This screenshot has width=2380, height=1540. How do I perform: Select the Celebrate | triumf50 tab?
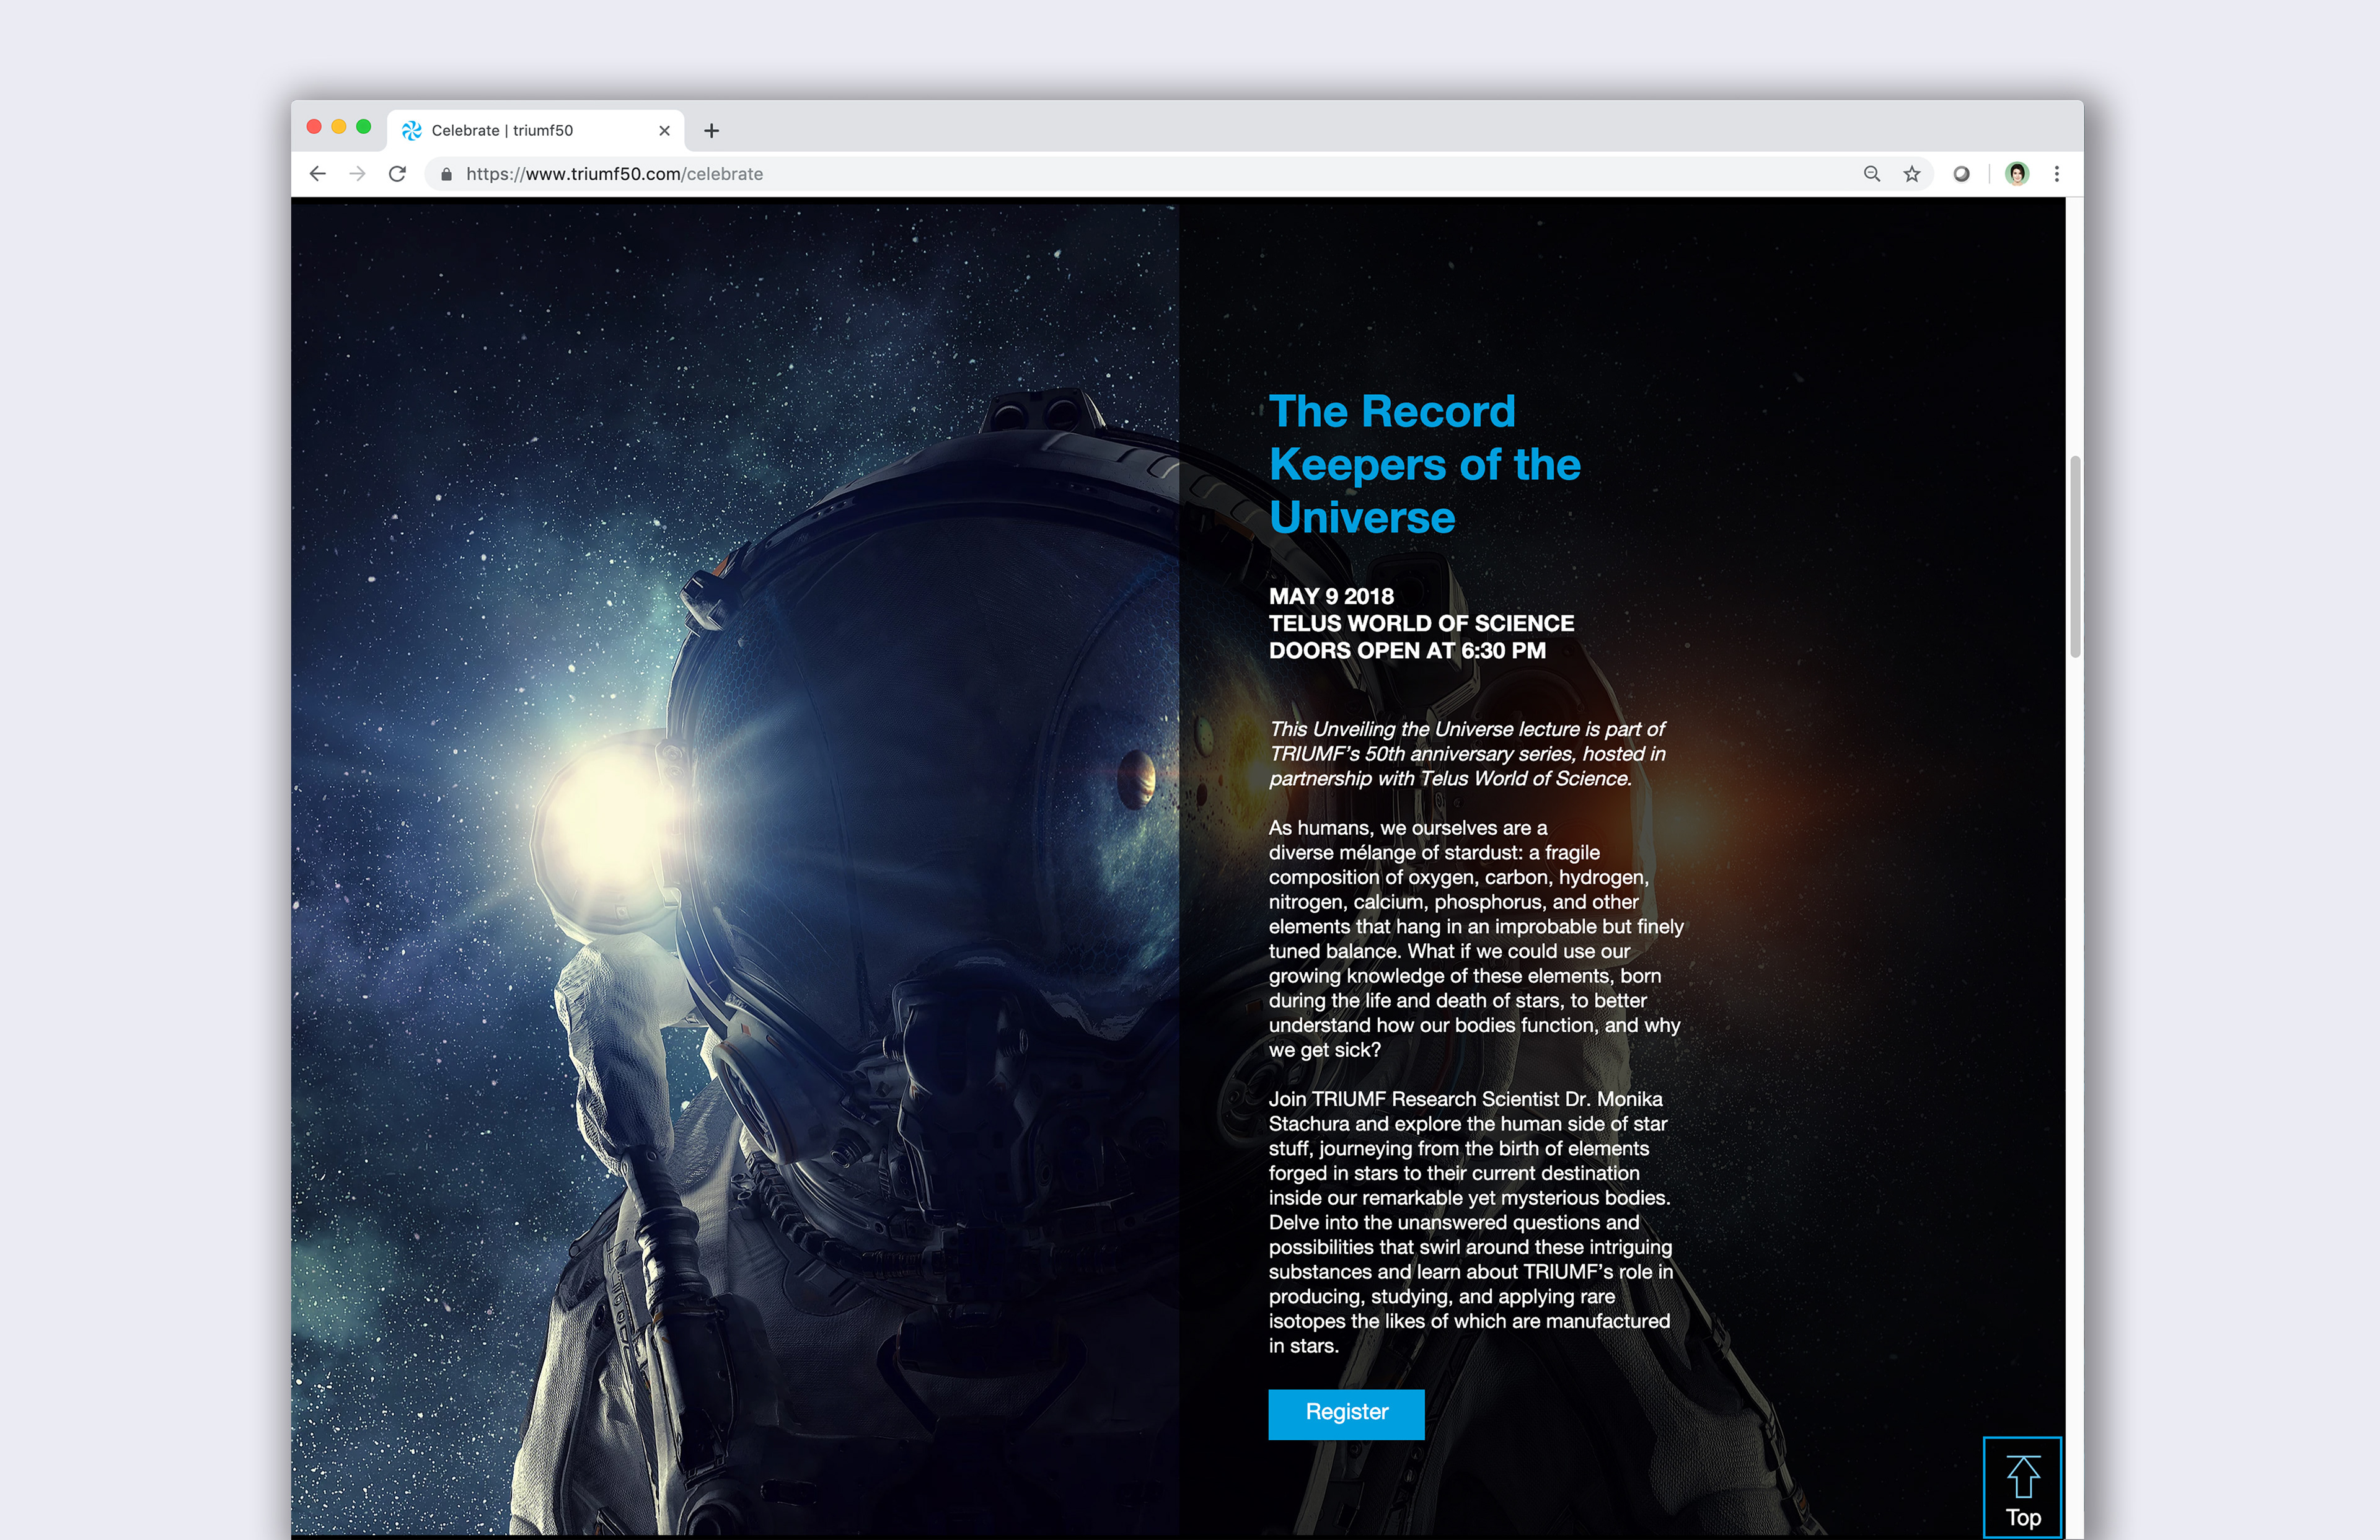tap(536, 131)
